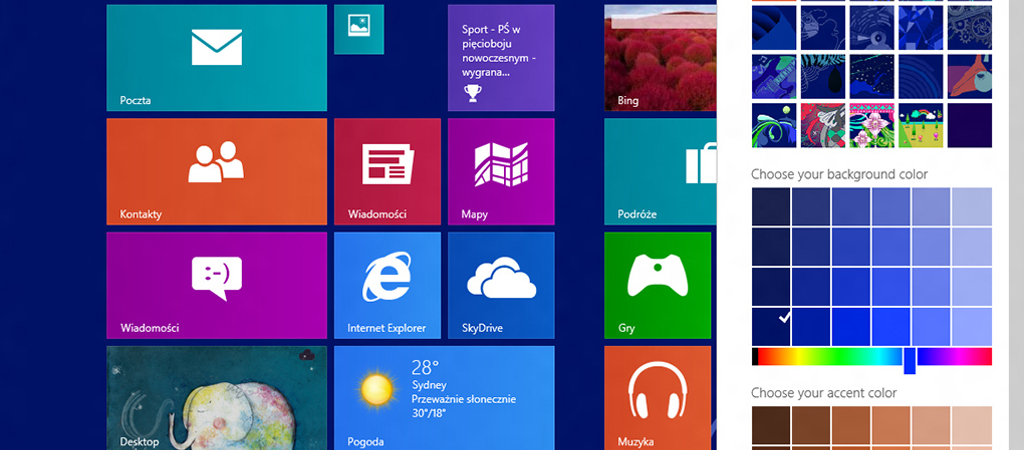
Task: Select the pixel landscape with rainbow pattern
Action: 920,125
